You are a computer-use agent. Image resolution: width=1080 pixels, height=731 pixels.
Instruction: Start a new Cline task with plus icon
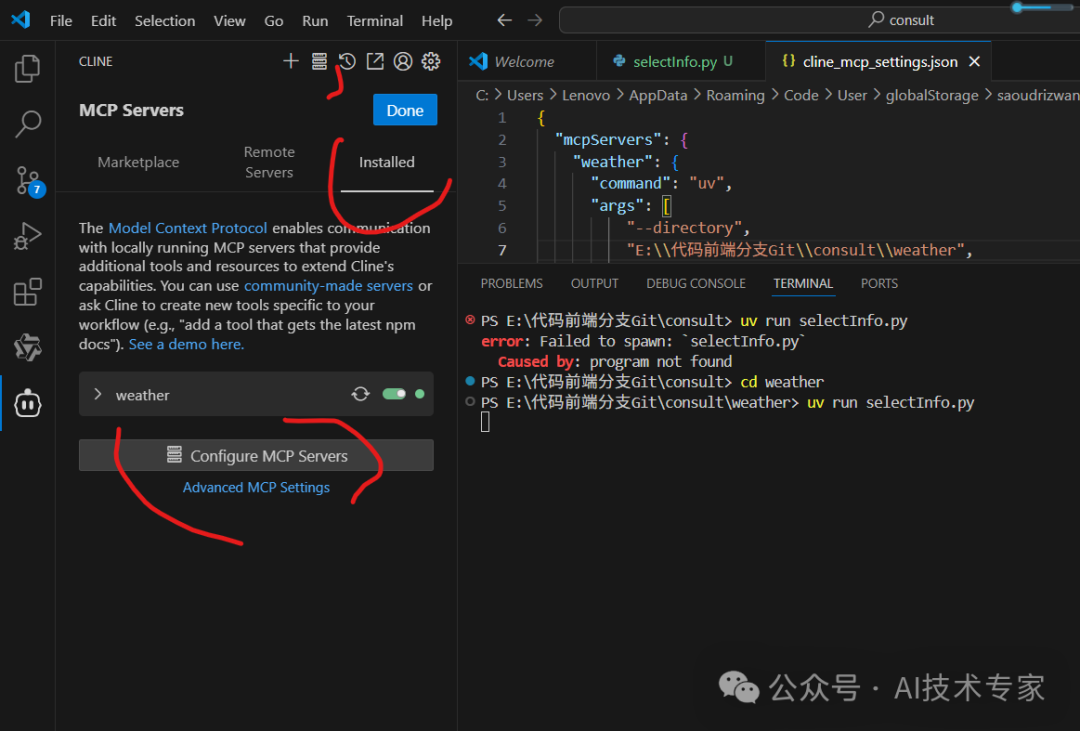click(291, 61)
